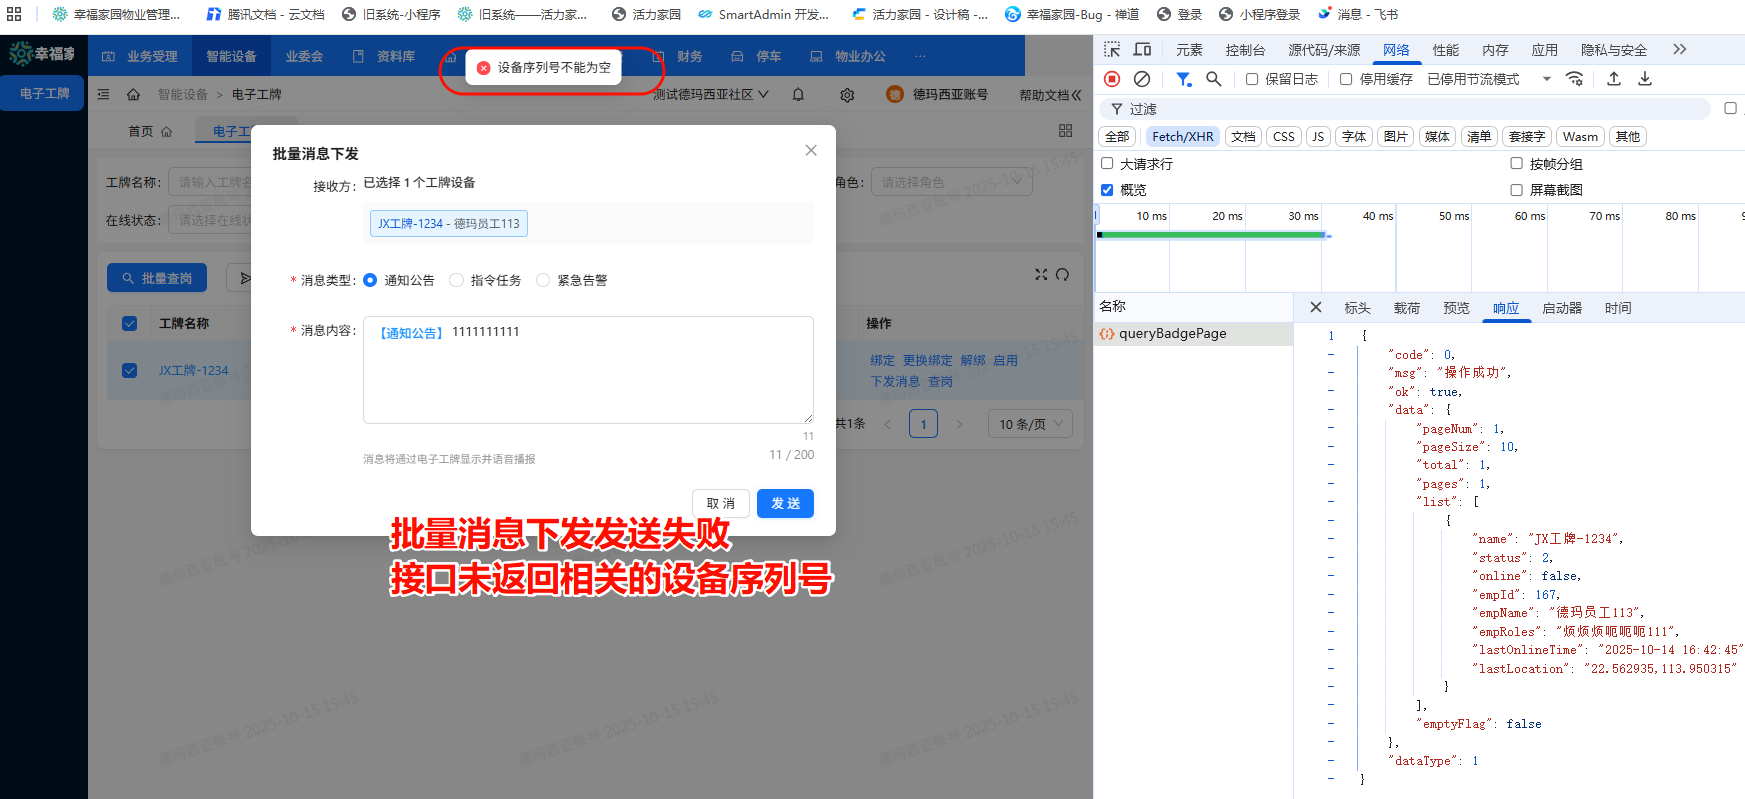Switch to the 源代码/来源 tab
The image size is (1745, 799).
[1324, 50]
